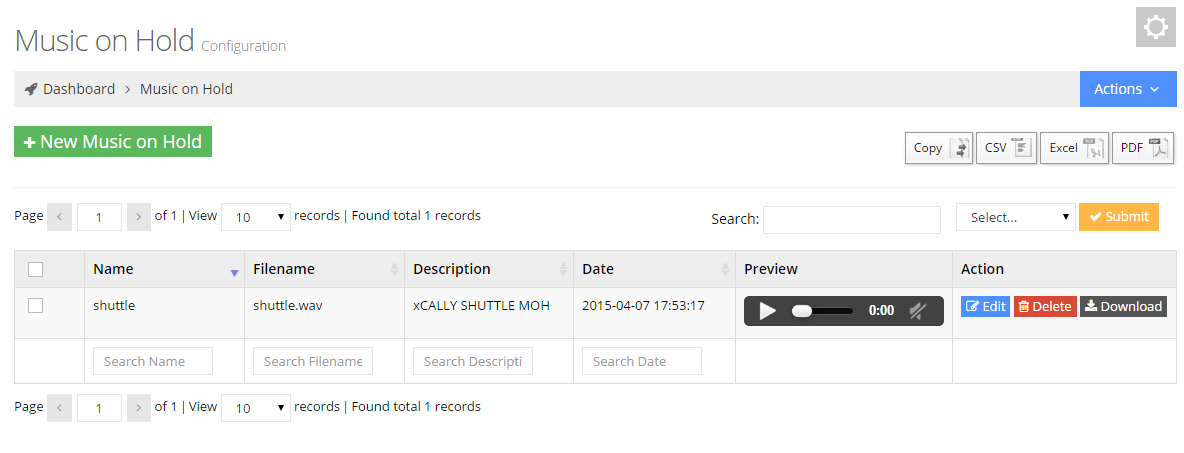Image resolution: width=1184 pixels, height=453 pixels.
Task: Open the top records-per-page dropdown
Action: click(256, 217)
